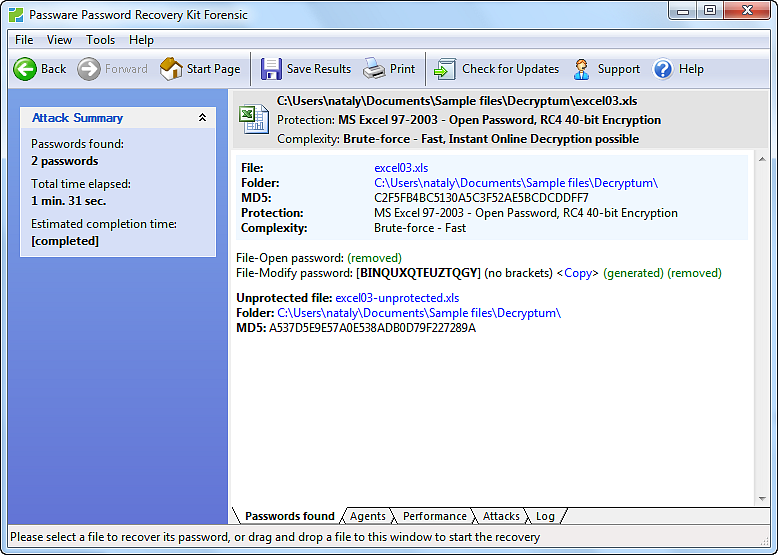Open the excel03-unprotected.xls file link

pyautogui.click(x=397, y=298)
